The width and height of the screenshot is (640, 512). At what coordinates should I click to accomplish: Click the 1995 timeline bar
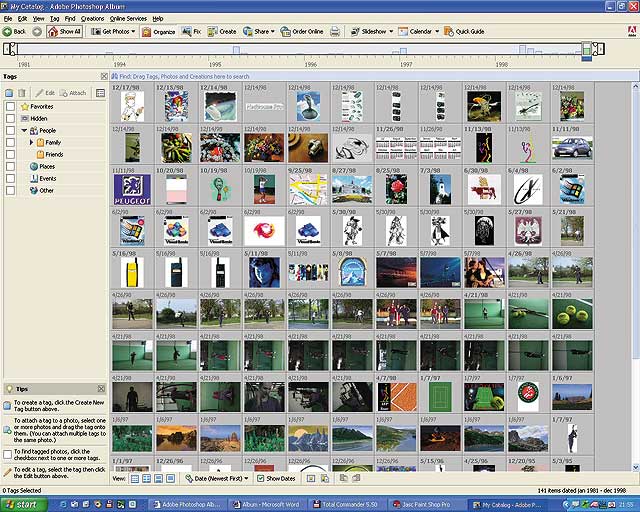coord(236,50)
